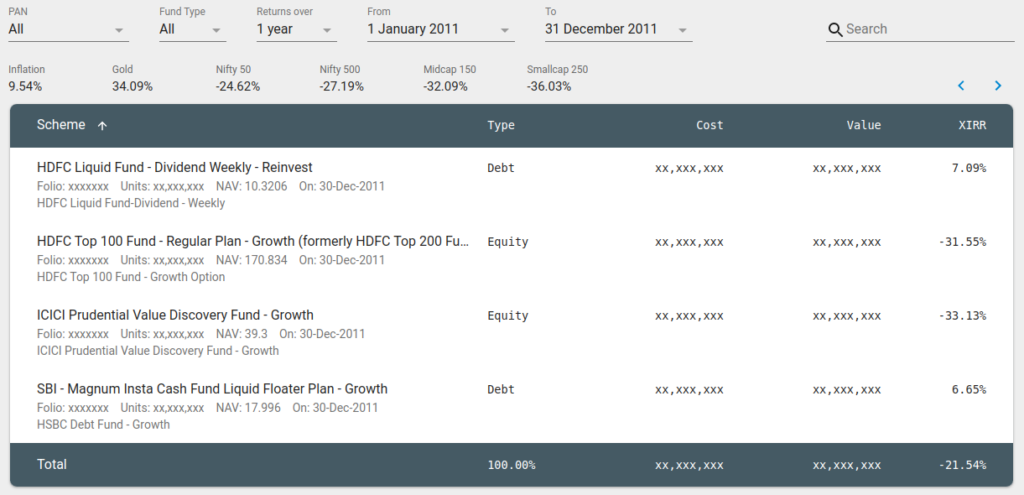Select HDFC Liquid Fund Dividend Weekly row
Viewport: 1024px width, 495px height.
(511, 185)
